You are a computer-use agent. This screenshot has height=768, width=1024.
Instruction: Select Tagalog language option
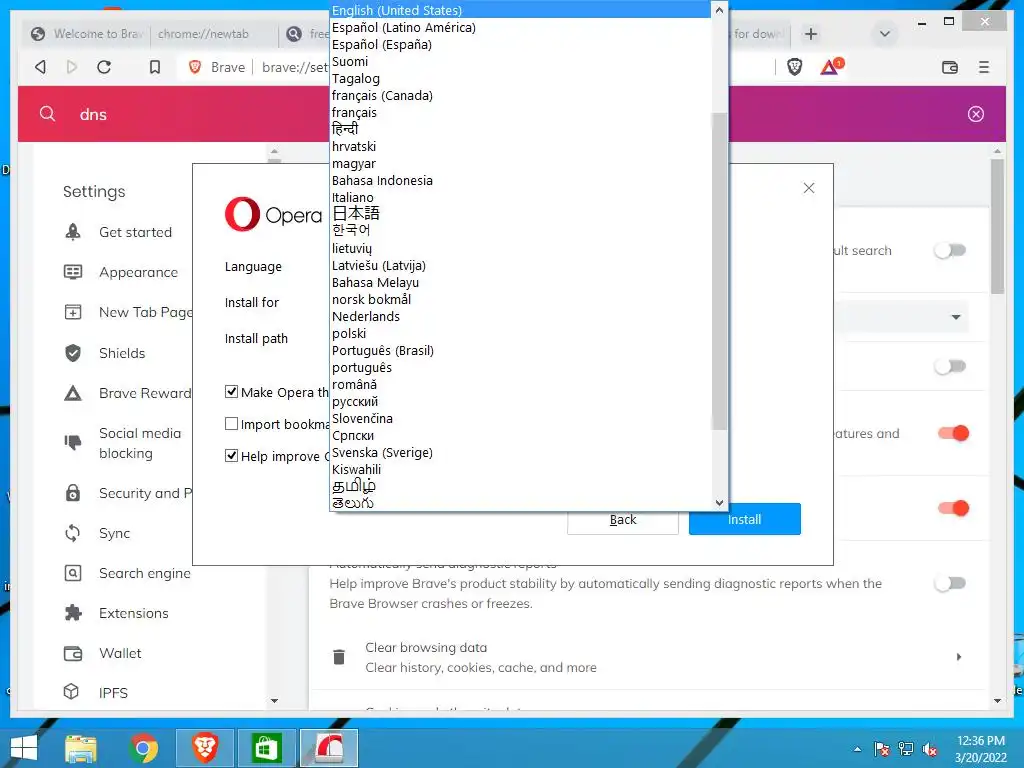click(x=520, y=78)
